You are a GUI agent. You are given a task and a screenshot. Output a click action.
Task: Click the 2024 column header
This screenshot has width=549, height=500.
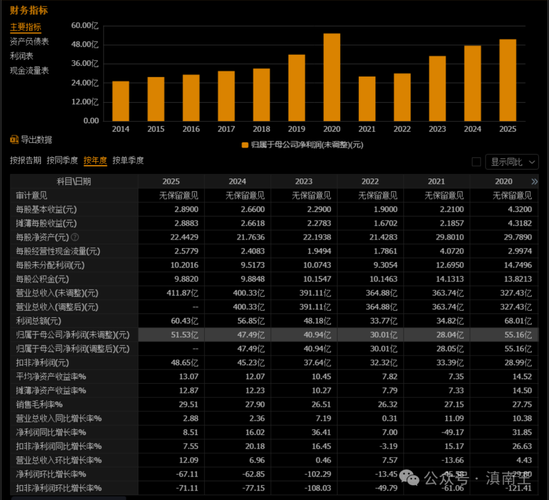pyautogui.click(x=237, y=181)
